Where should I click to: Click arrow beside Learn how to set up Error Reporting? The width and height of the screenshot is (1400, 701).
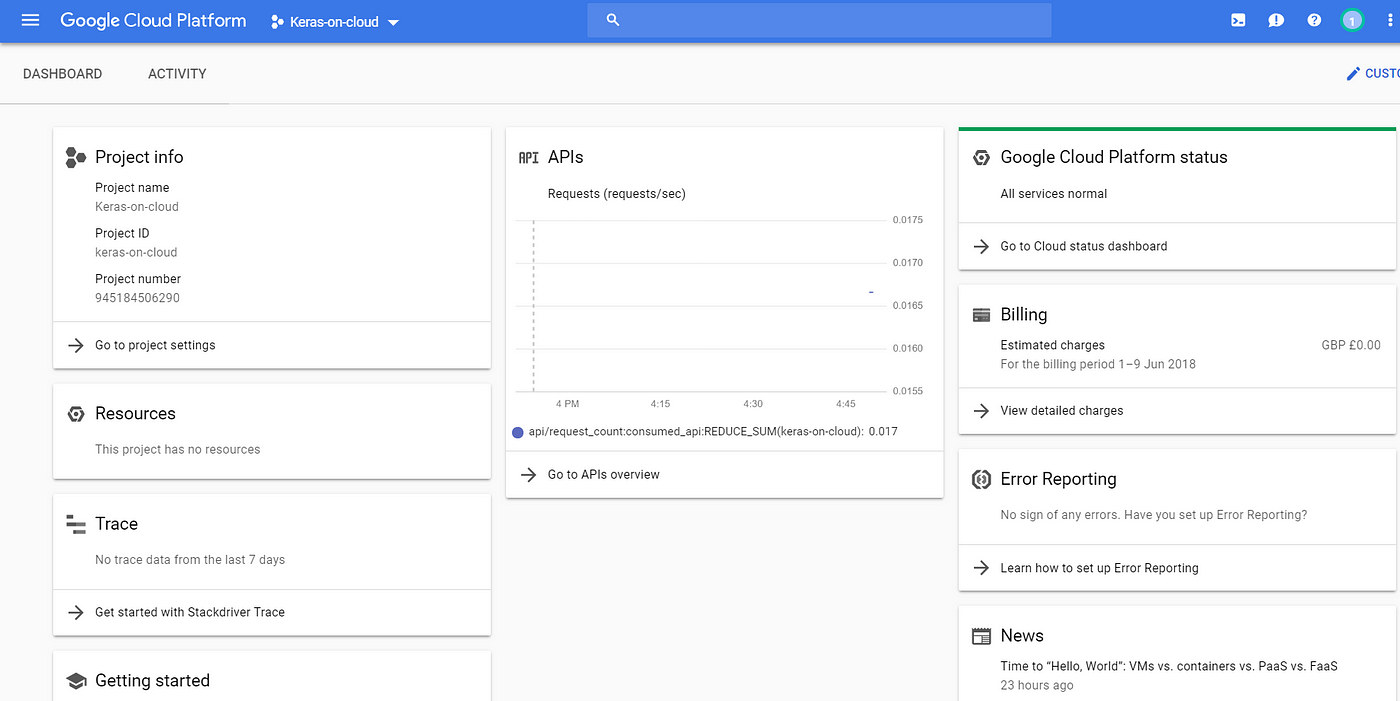point(981,568)
